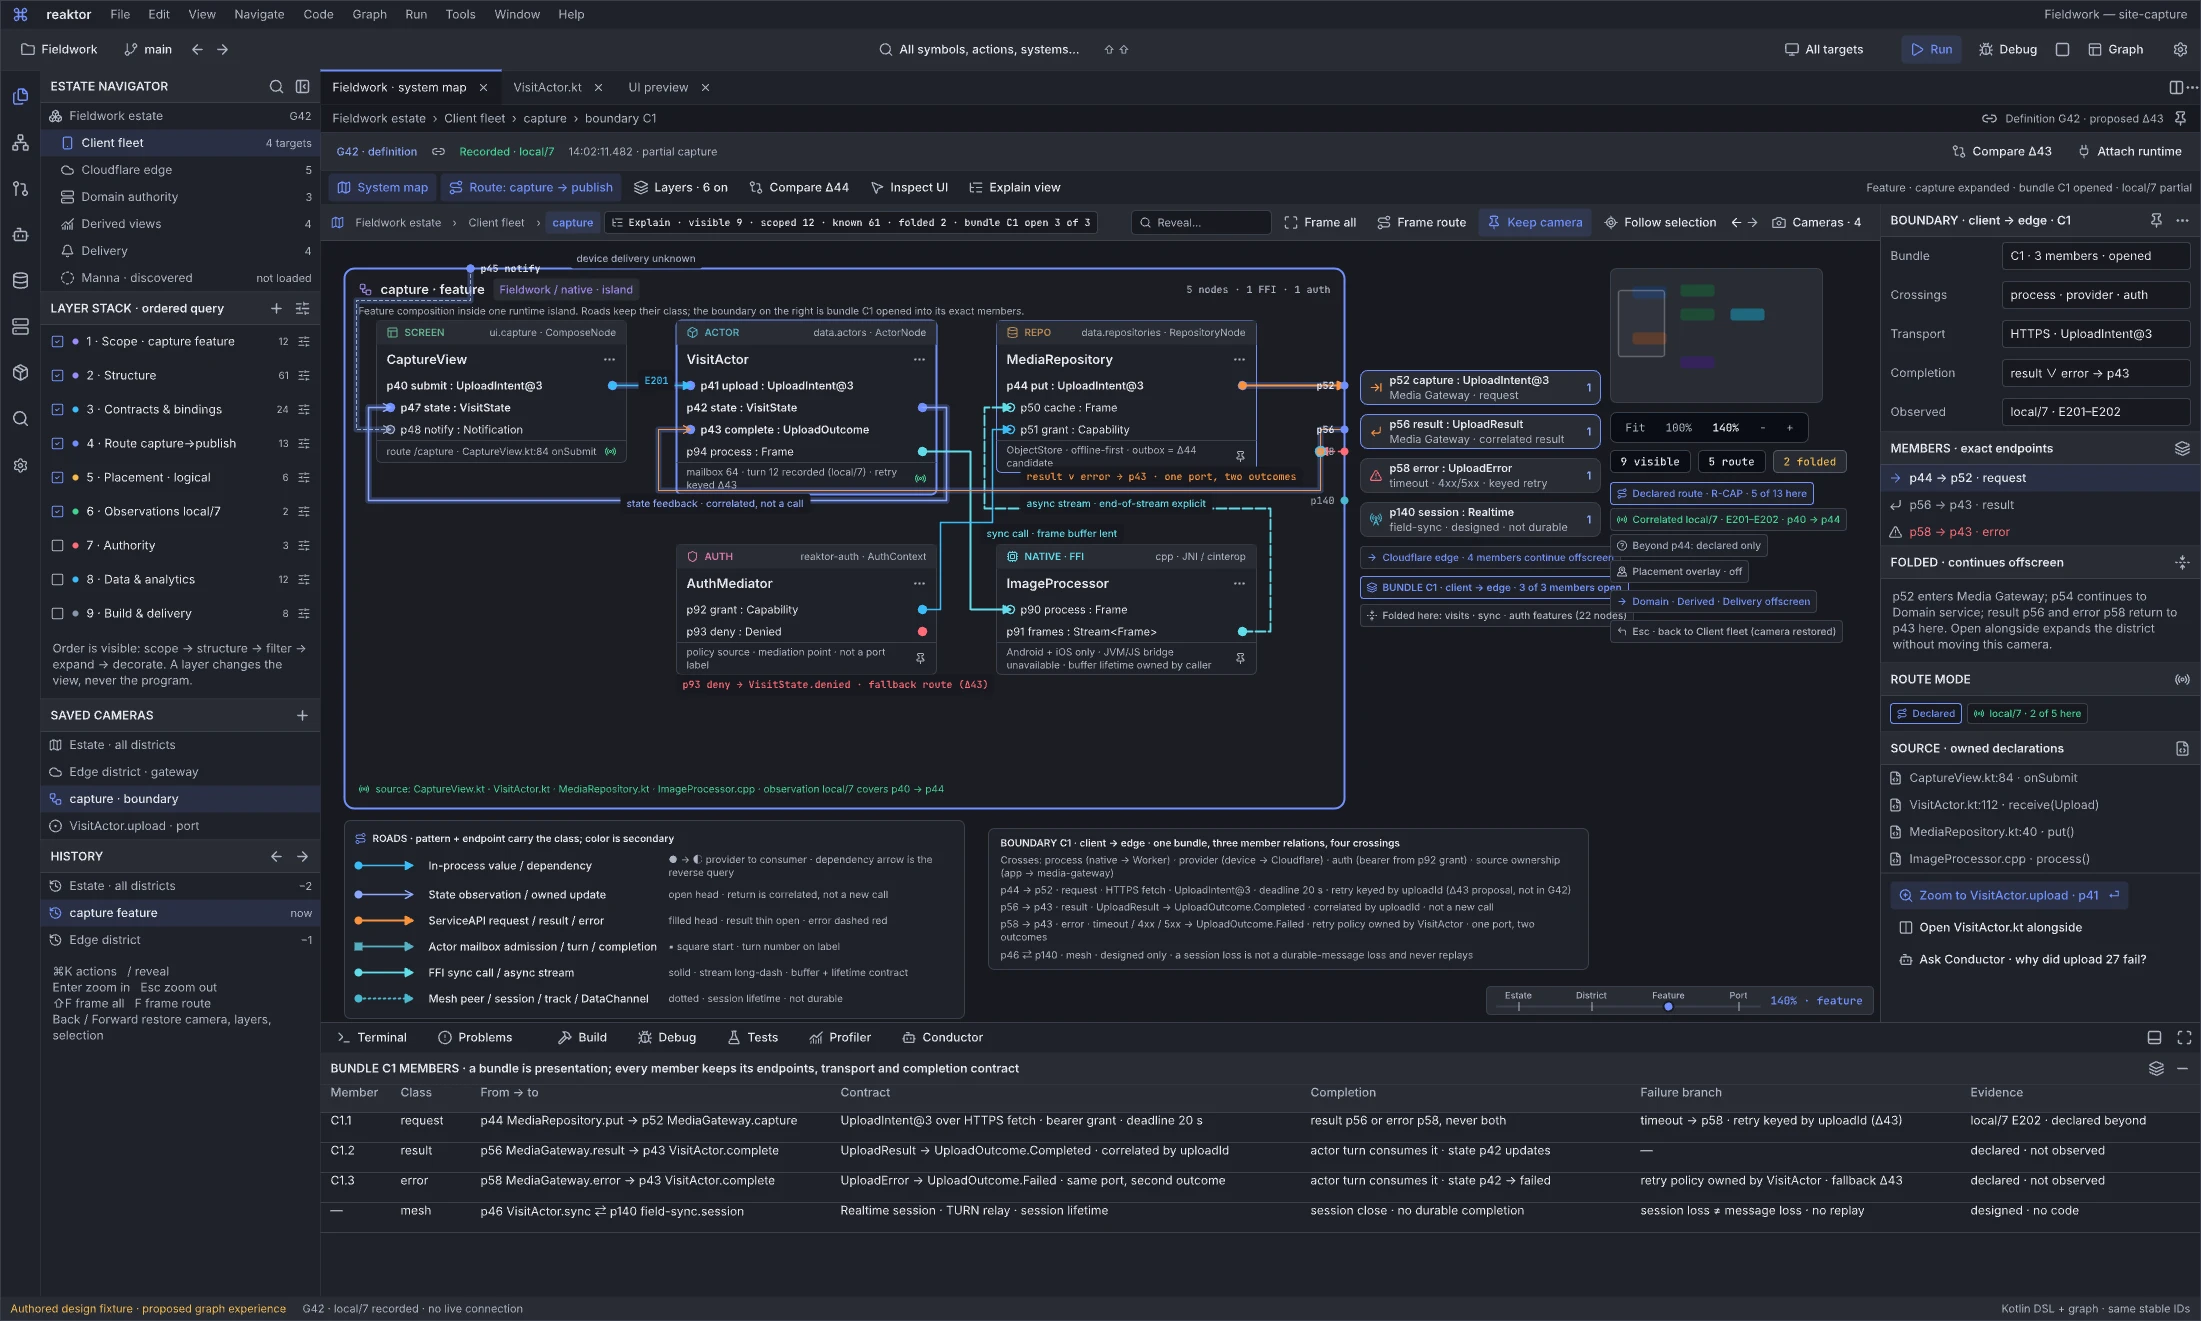Toggle the Keep camera option
The height and width of the screenshot is (1321, 2201).
[x=1535, y=222]
